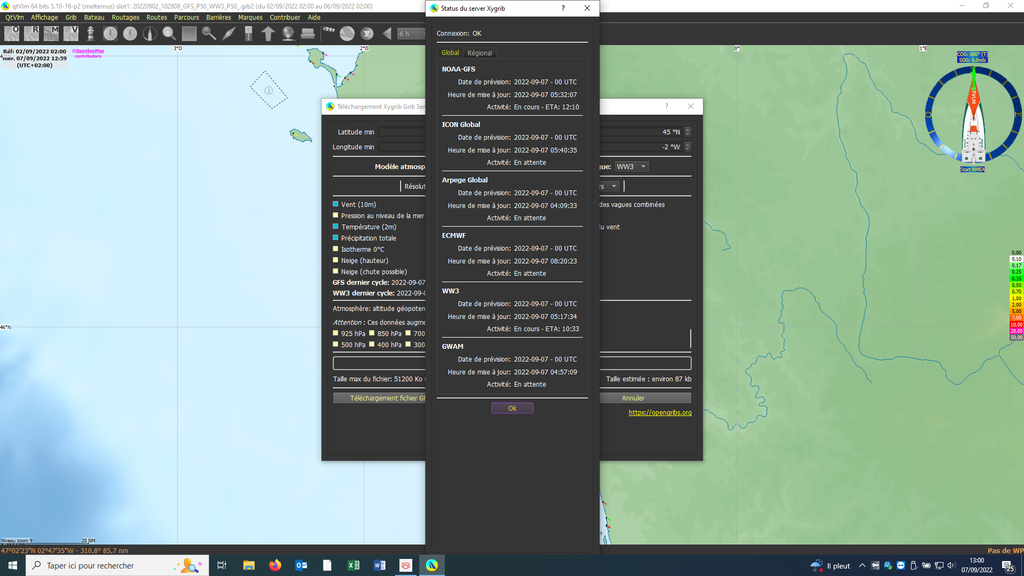Screen dimensions: 1024x576
Task: Open the WW3 wave model dropdown
Action: tap(631, 167)
